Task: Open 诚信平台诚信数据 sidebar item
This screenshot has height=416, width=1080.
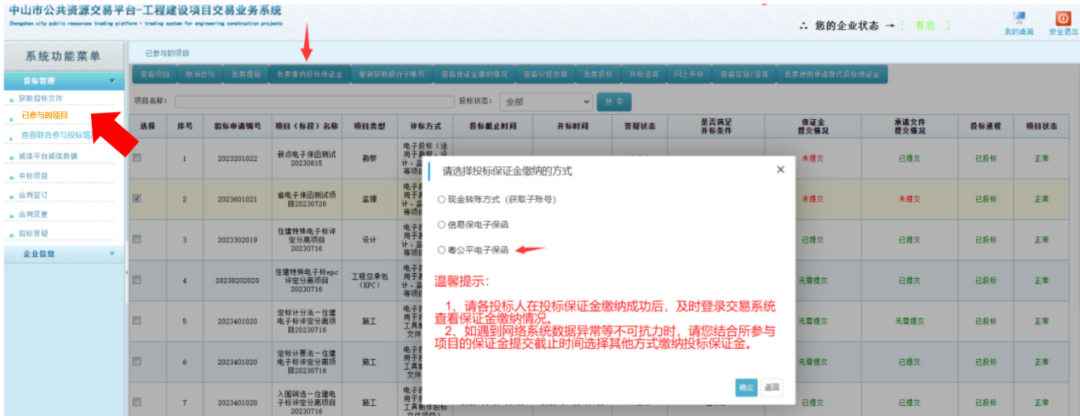Action: click(x=48, y=156)
